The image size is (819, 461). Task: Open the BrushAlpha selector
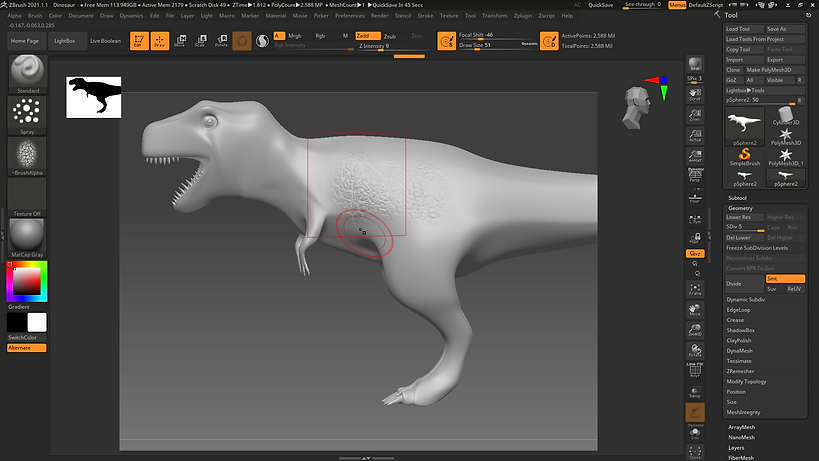coord(27,156)
